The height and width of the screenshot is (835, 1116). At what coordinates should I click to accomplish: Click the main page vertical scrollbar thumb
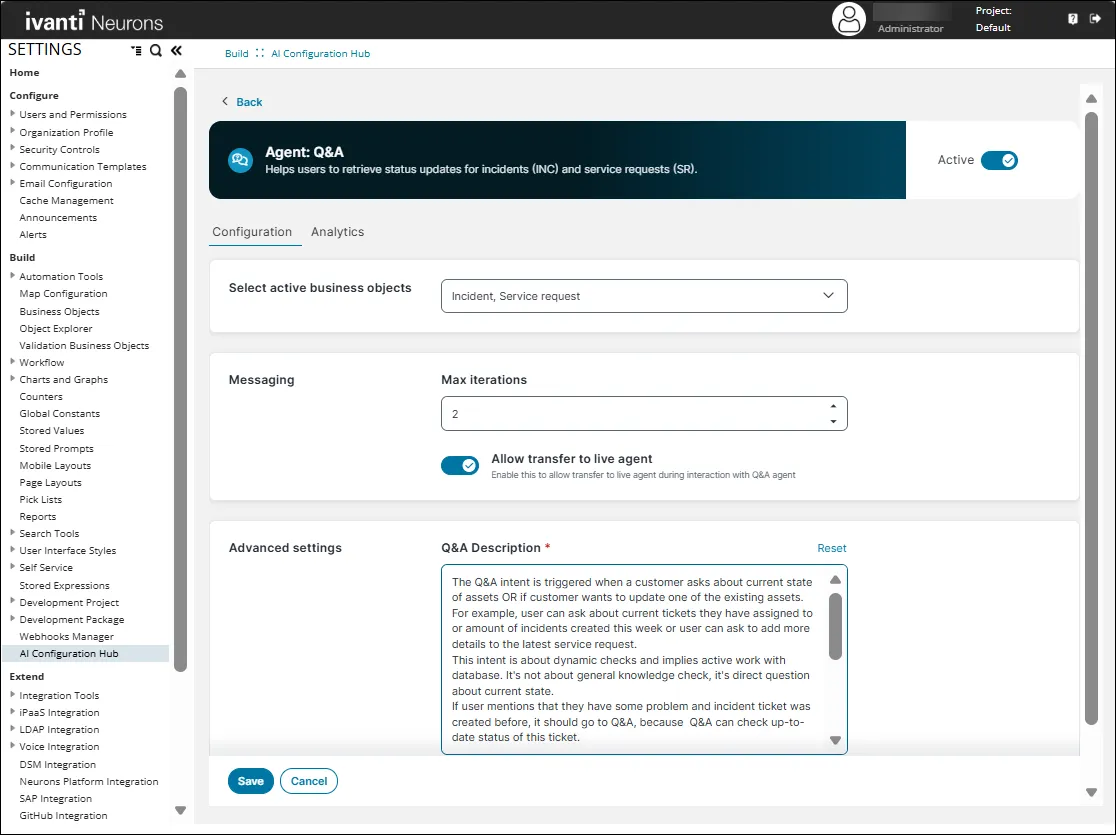[1091, 419]
